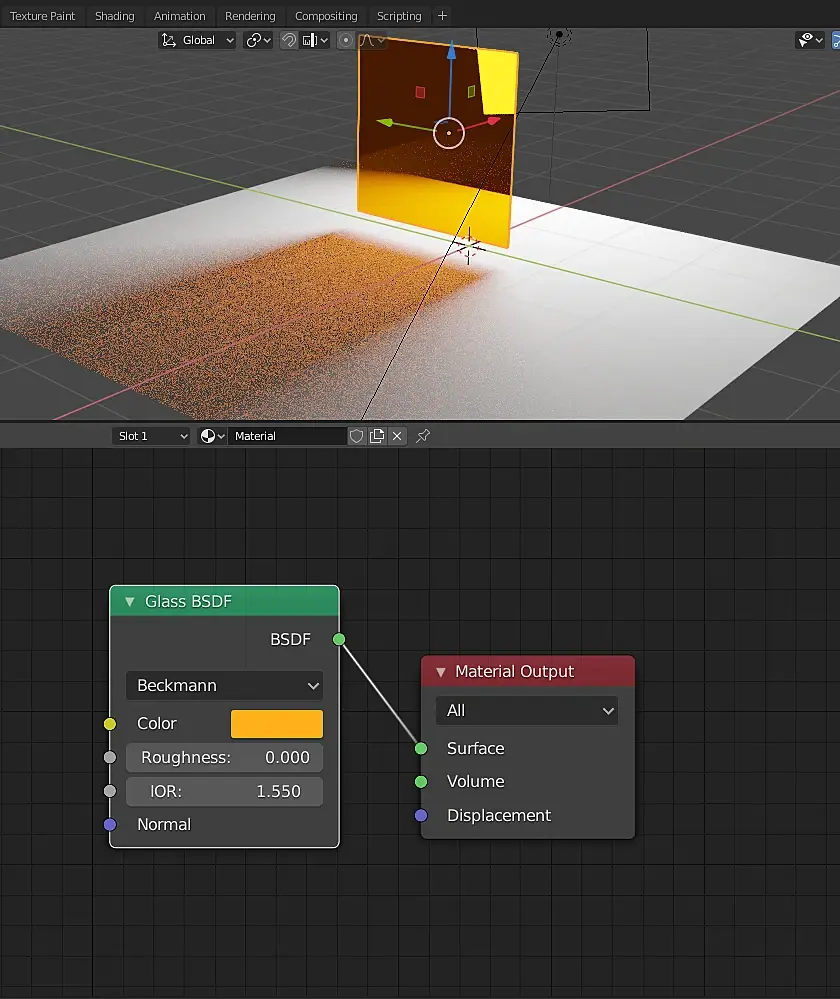This screenshot has width=840, height=999.
Task: Open the Beckmann distribution dropdown
Action: (x=224, y=686)
